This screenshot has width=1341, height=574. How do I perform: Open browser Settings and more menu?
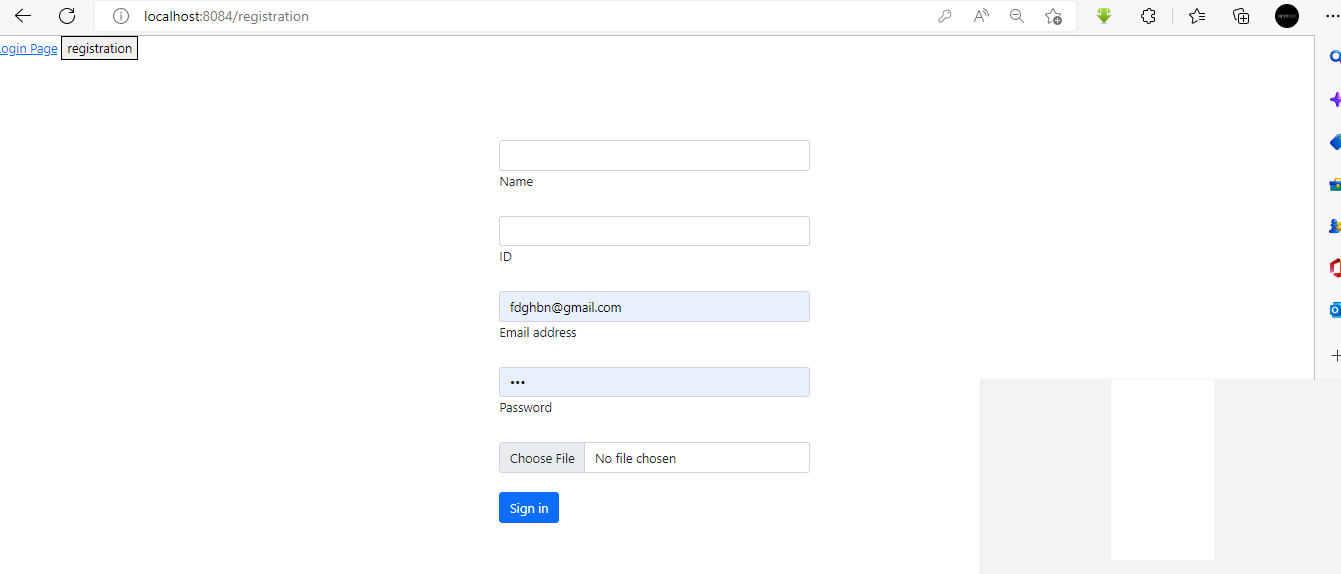tap(1330, 16)
